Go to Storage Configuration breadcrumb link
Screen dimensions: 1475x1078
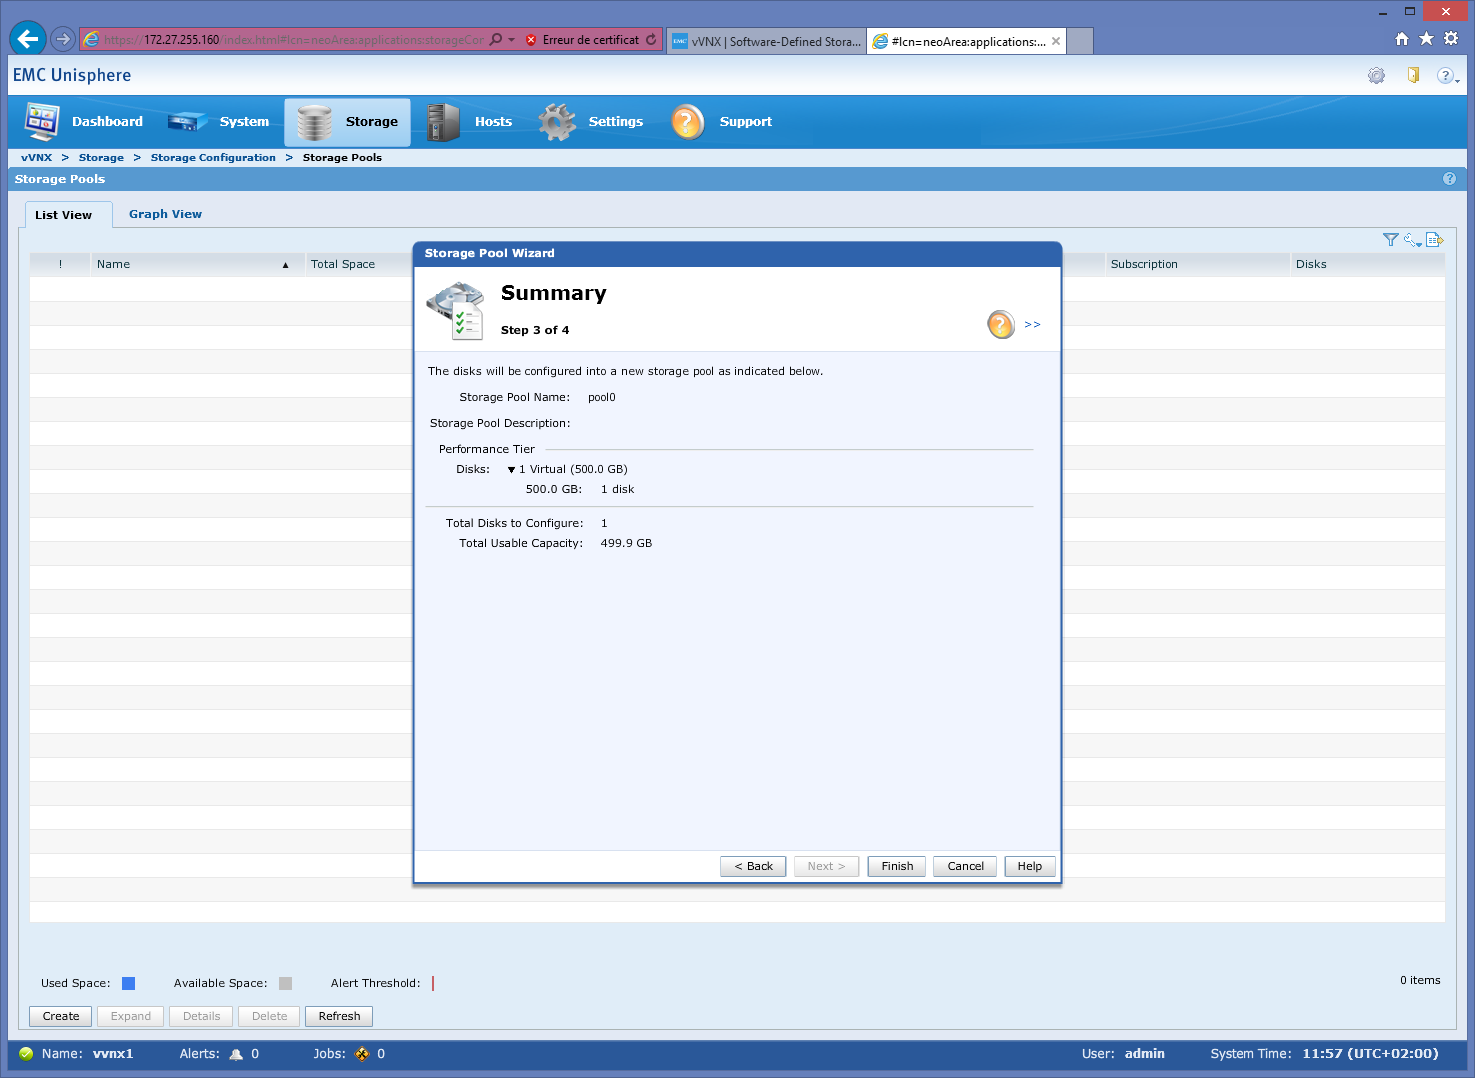(x=213, y=158)
